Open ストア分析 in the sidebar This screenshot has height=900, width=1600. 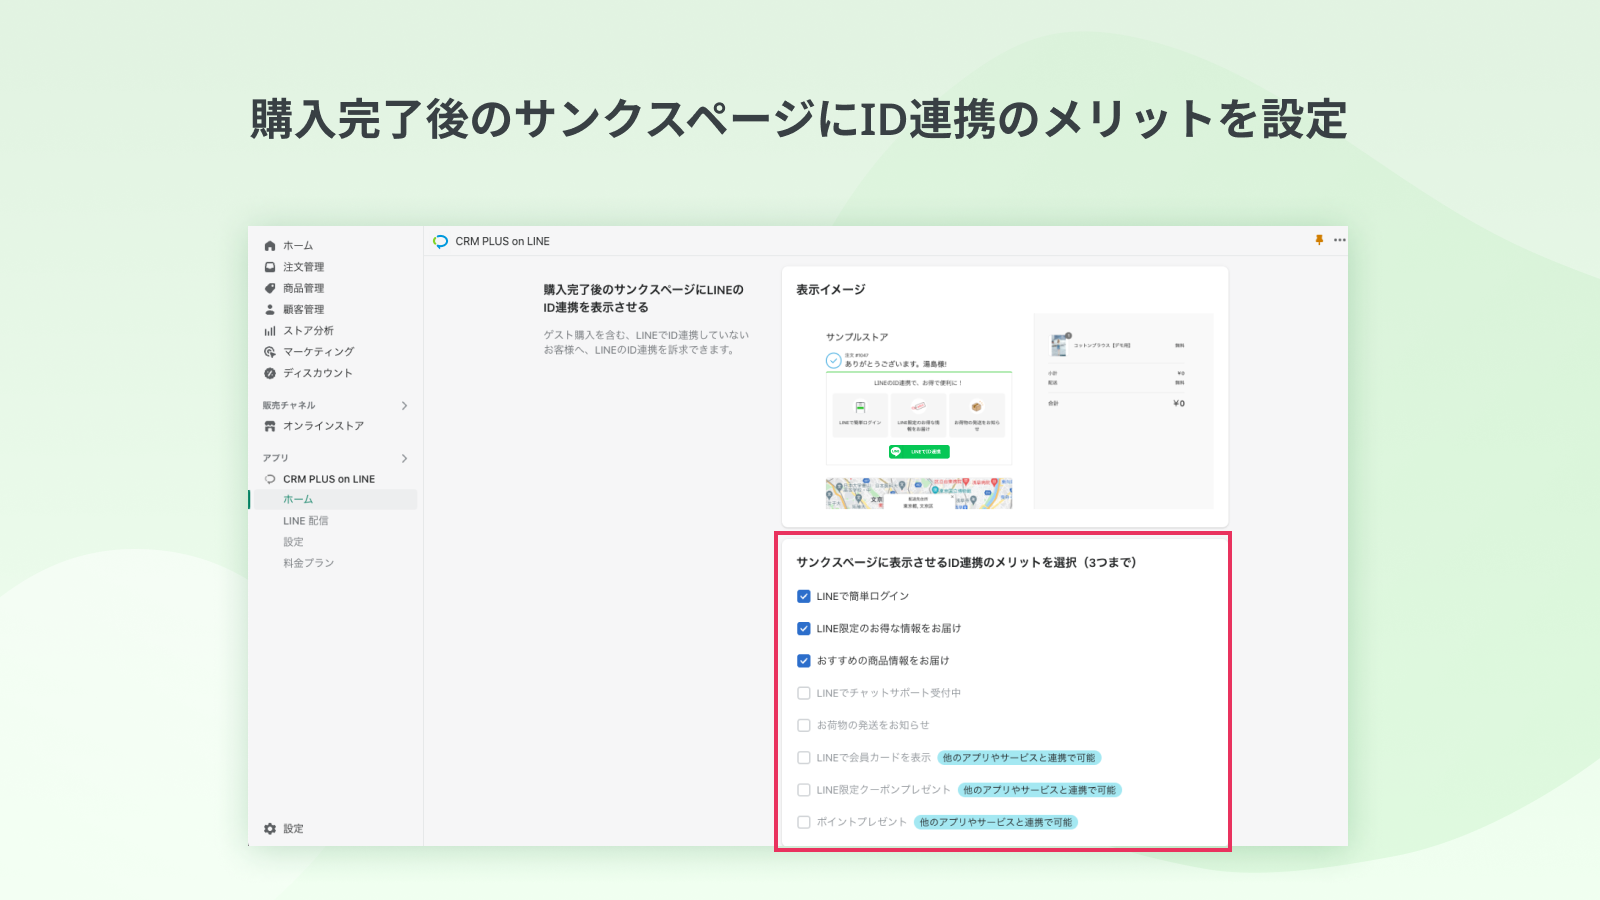coord(309,331)
